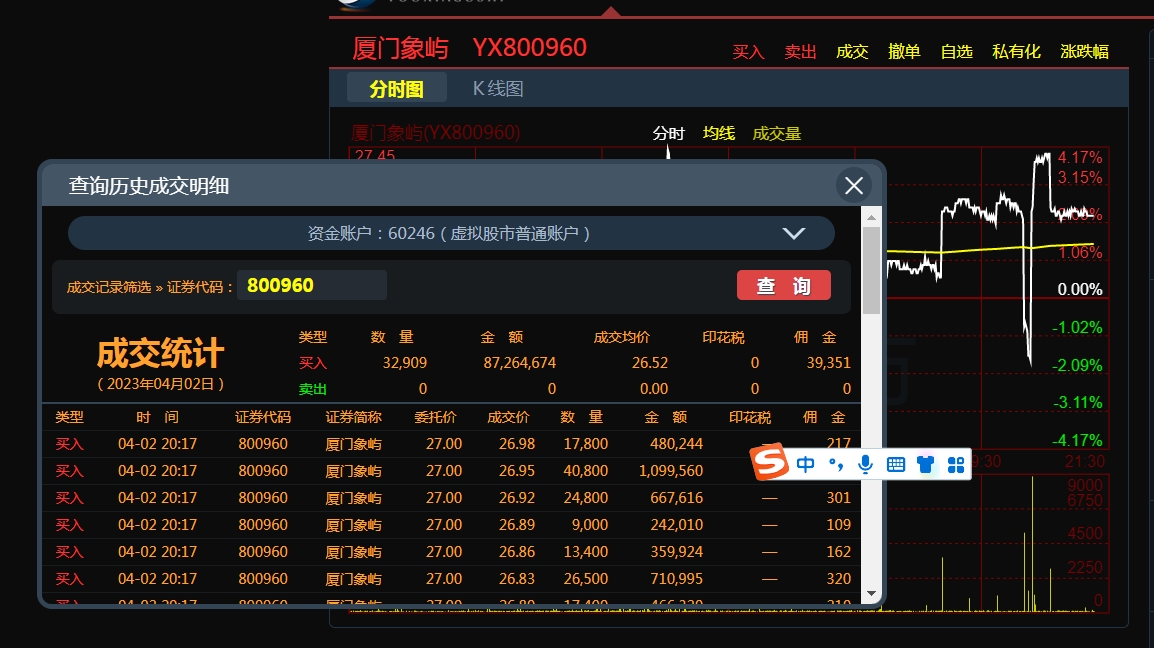Click the 成交价 26.89 cell

click(x=517, y=525)
